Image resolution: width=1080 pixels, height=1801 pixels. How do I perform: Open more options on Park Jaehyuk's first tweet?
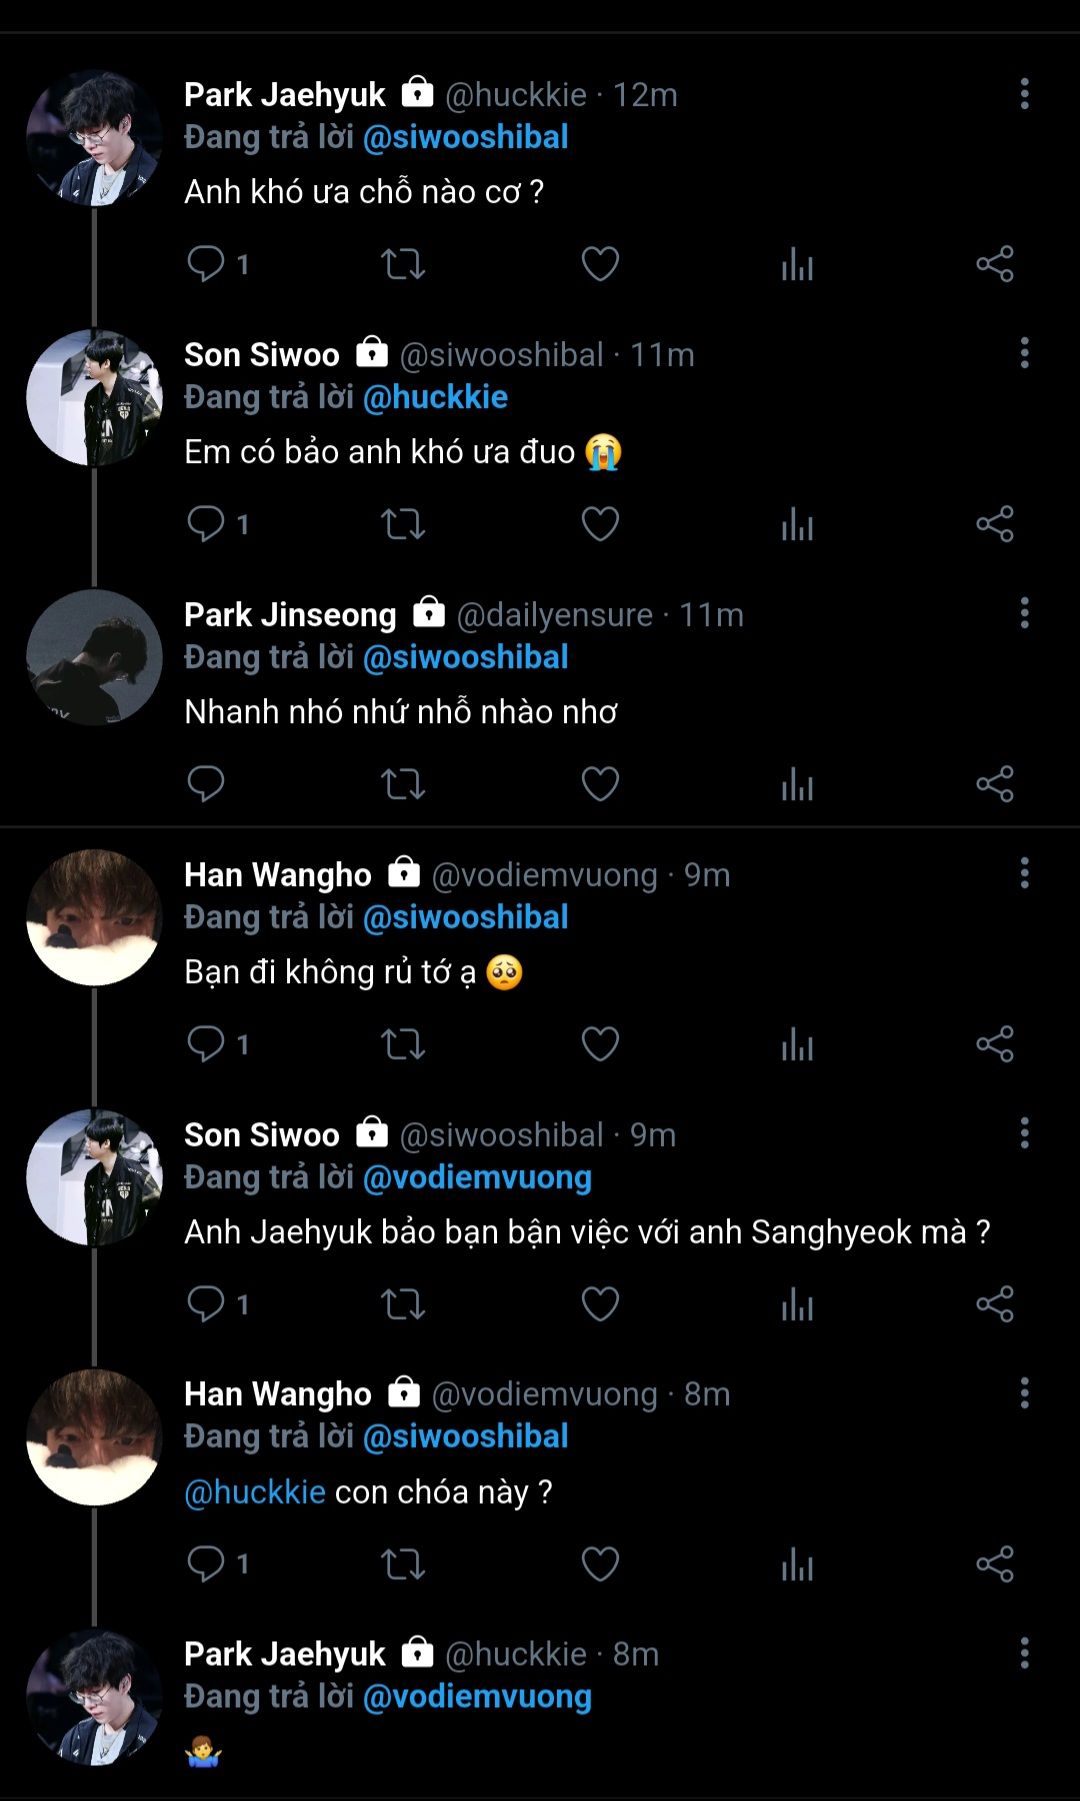coord(1024,94)
